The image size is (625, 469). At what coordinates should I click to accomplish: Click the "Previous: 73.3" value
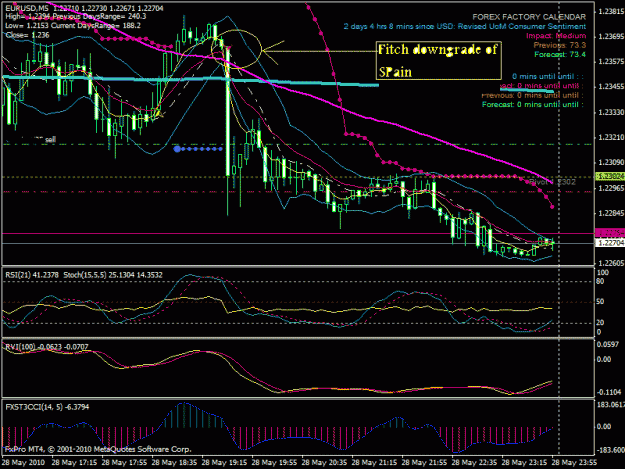(x=560, y=45)
